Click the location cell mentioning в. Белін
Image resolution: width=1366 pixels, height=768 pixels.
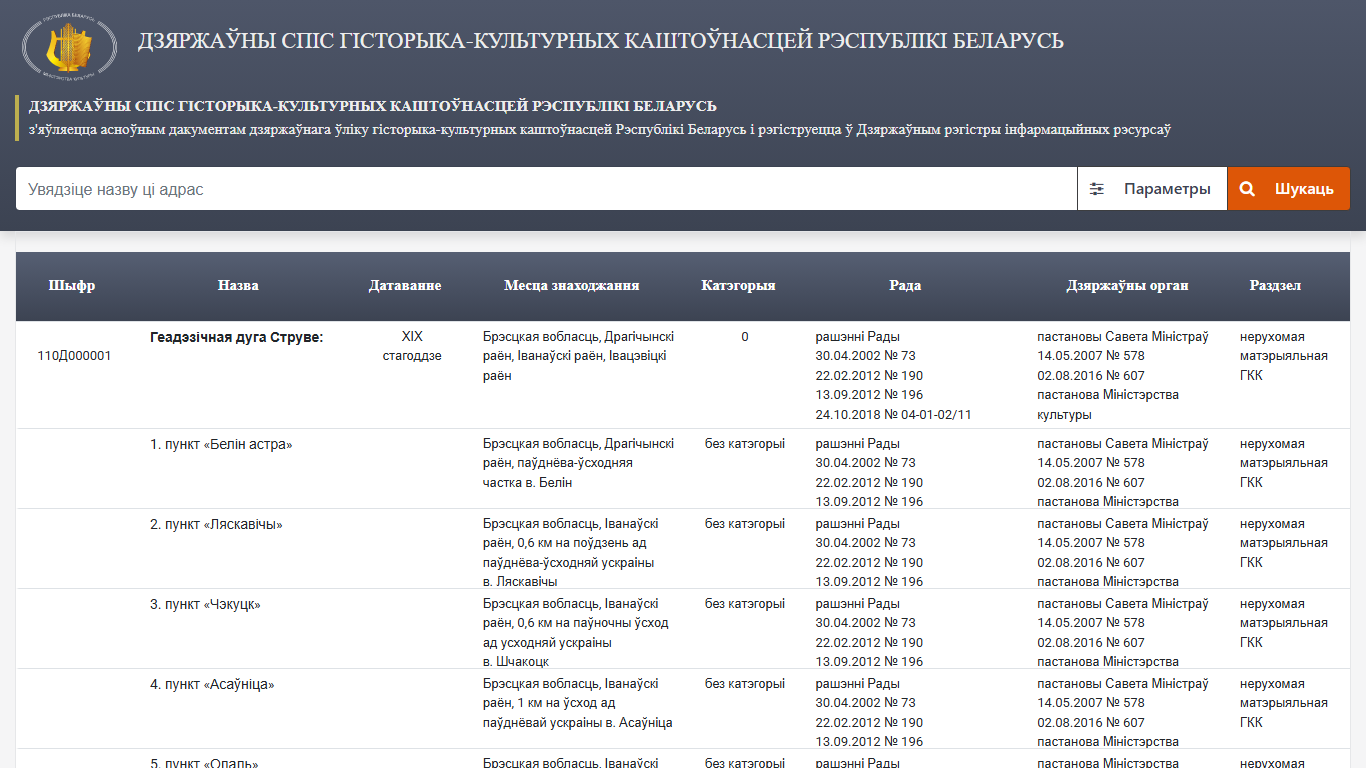578,463
